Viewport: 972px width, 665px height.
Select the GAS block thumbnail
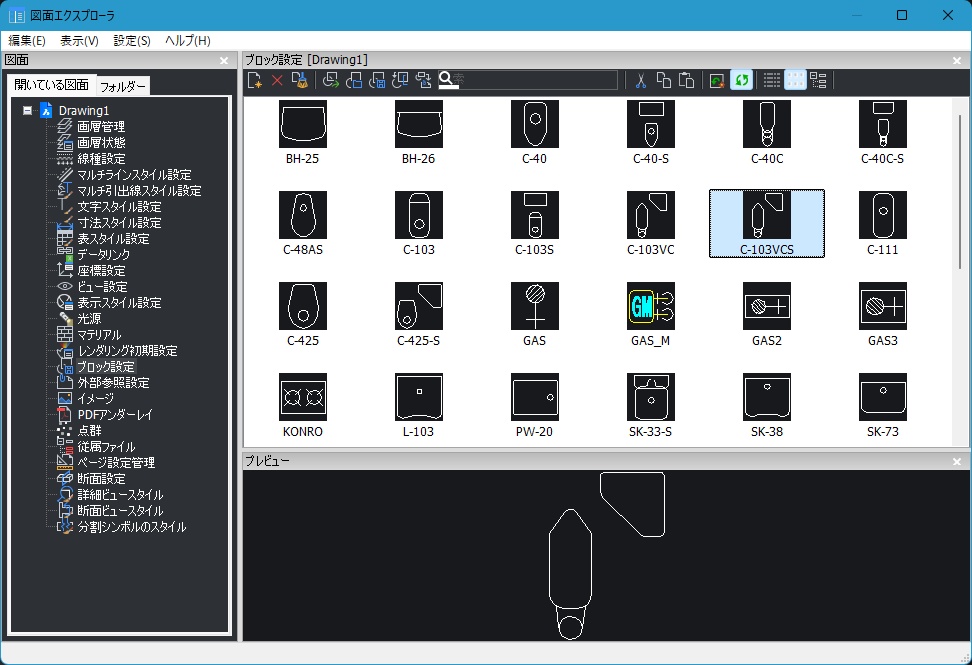pyautogui.click(x=534, y=306)
